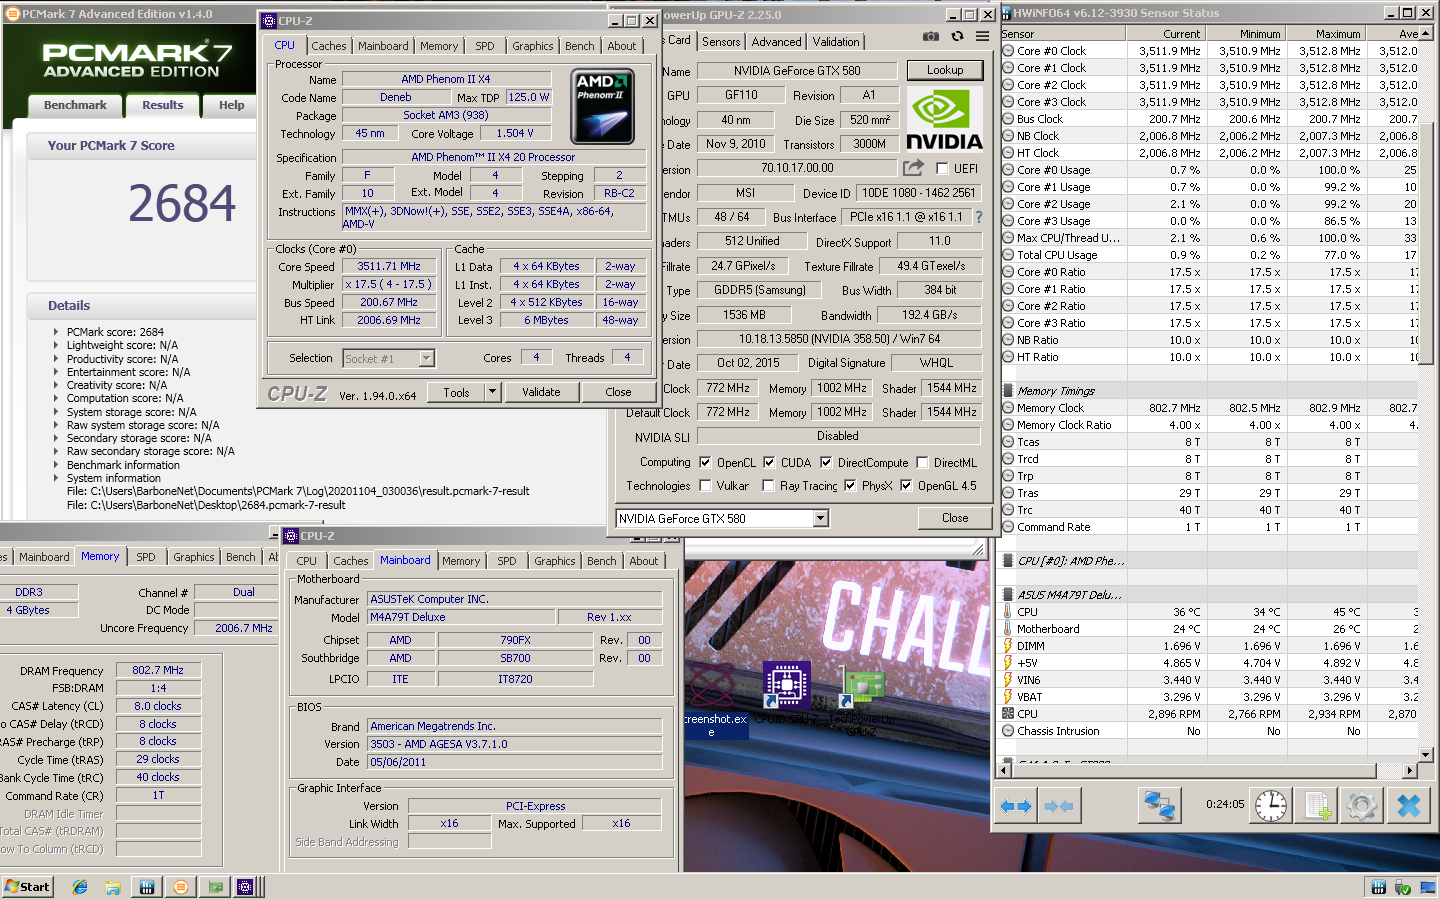Toggle the UEFI checkbox in GPU-Z
The image size is (1440, 900).
(942, 169)
